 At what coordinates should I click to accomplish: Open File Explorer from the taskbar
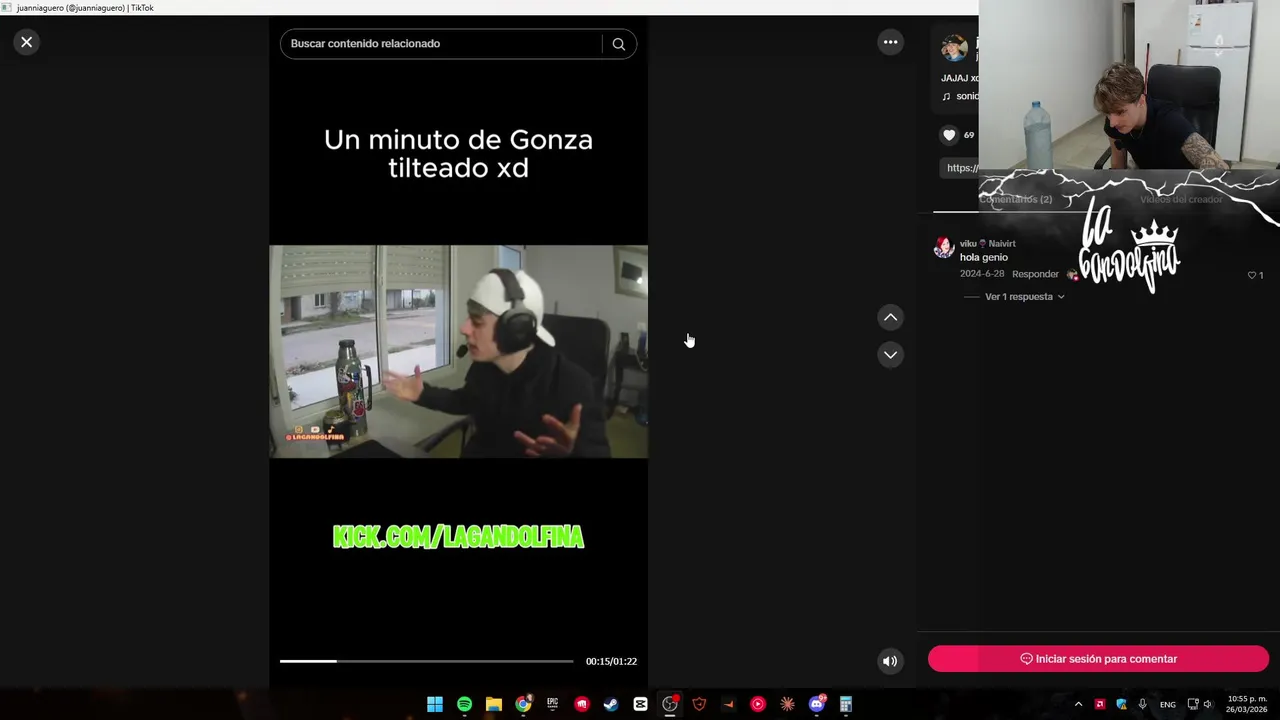pos(494,704)
